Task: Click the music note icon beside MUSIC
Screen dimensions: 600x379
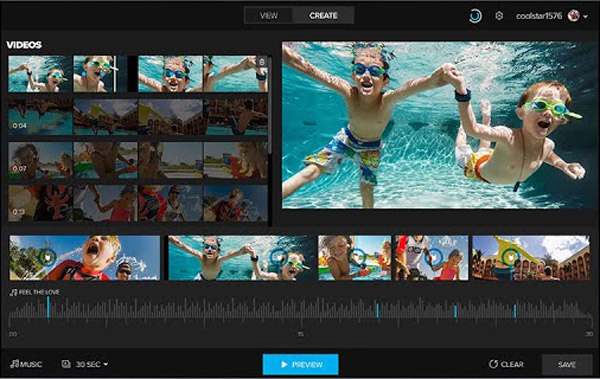Action: pos(14,364)
